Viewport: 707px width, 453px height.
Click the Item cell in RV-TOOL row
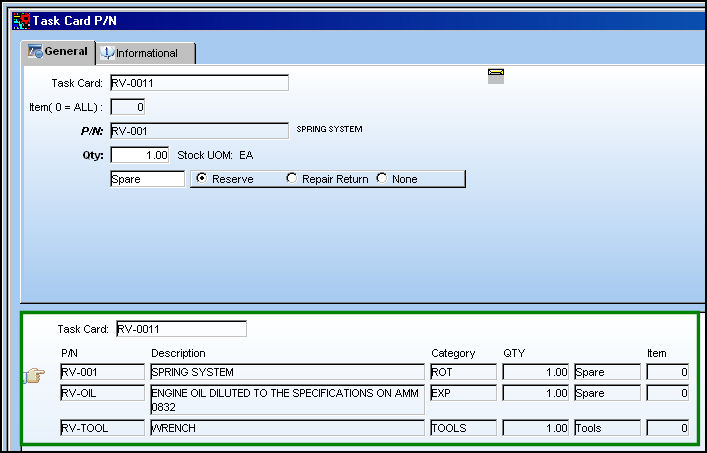[668, 428]
